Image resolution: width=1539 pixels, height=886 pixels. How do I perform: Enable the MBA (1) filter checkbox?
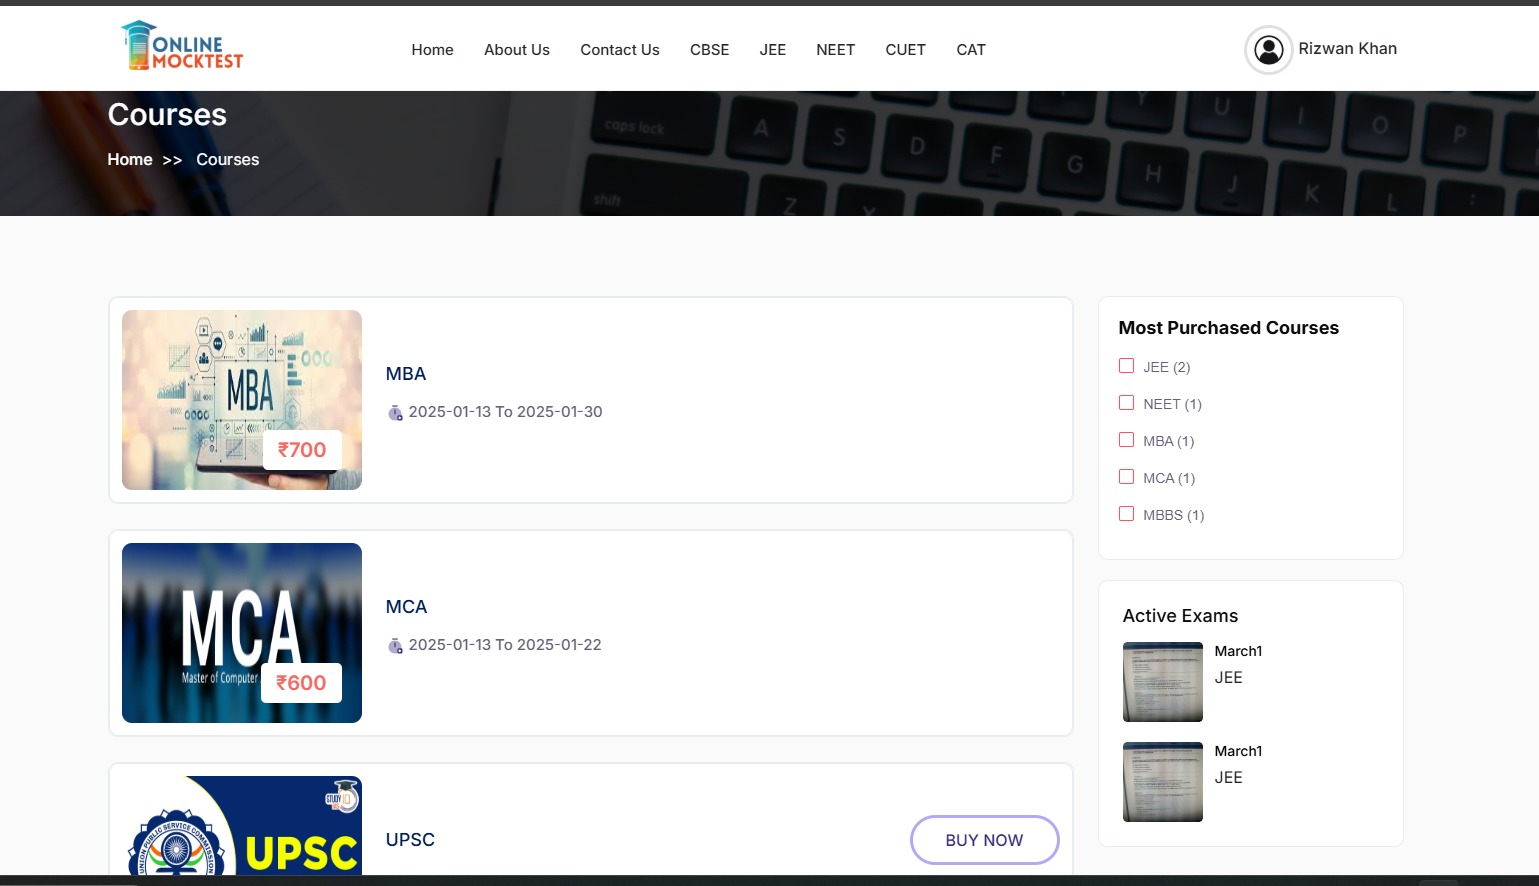coord(1126,440)
